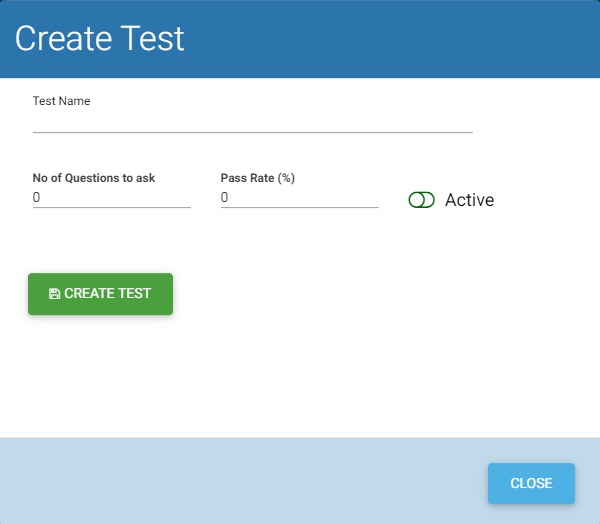Viewport: 600px width, 524px height.
Task: Click the floppy disk save icon
Action: tap(54, 294)
